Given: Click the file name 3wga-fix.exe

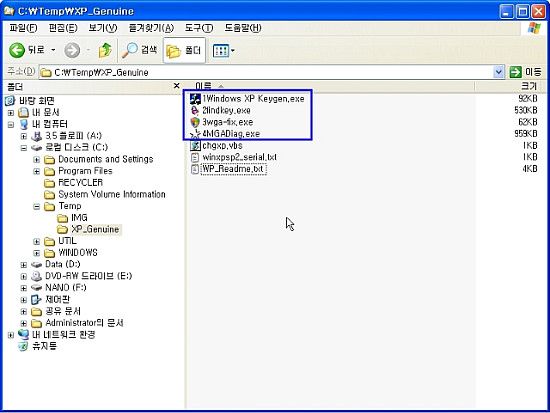Looking at the screenshot, I should 228,122.
